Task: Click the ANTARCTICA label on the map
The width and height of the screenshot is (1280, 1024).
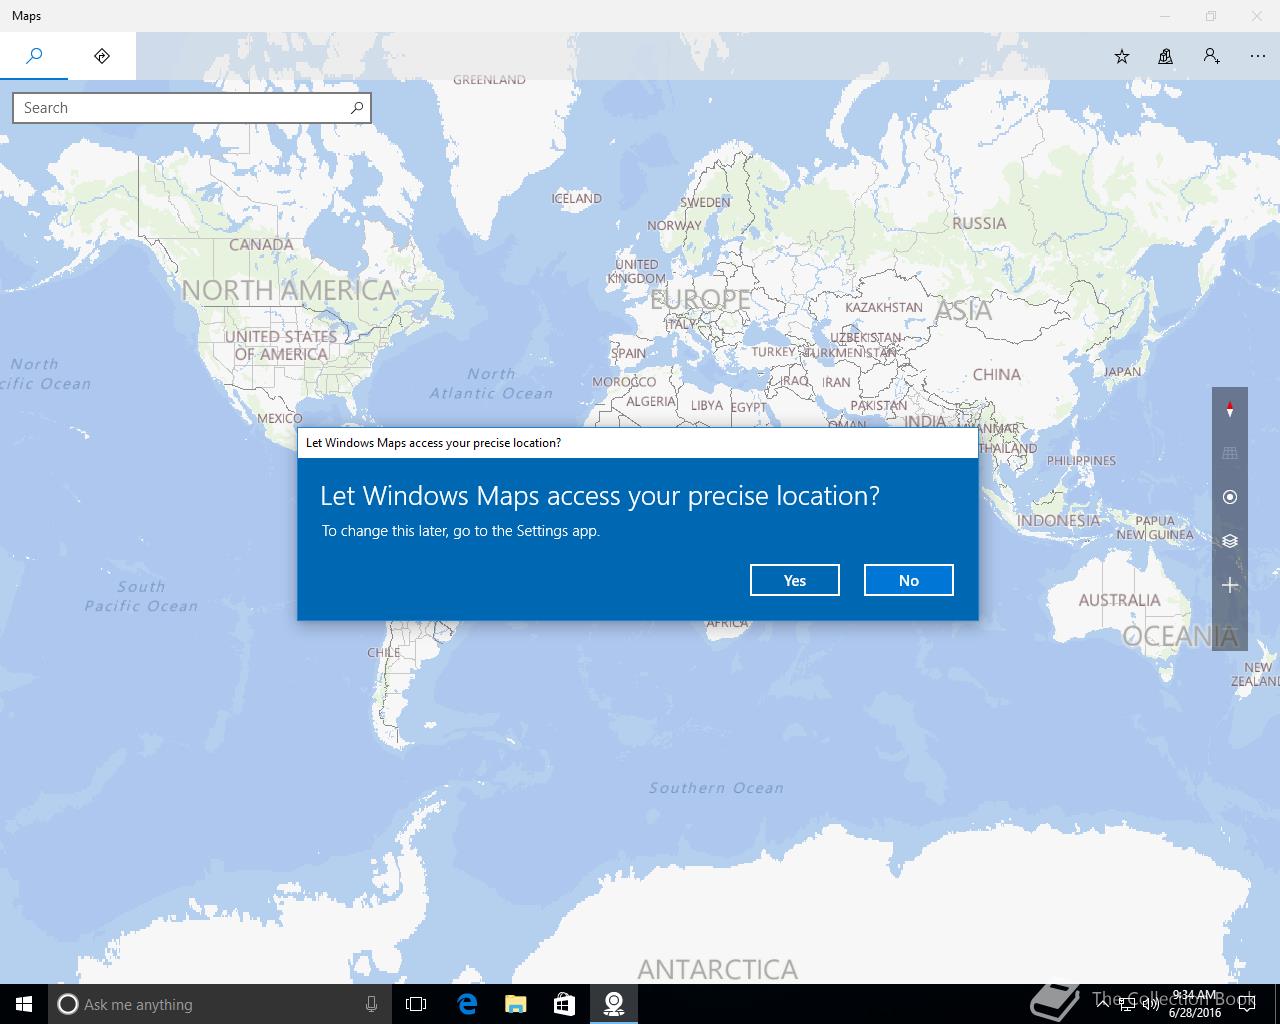Action: click(717, 969)
